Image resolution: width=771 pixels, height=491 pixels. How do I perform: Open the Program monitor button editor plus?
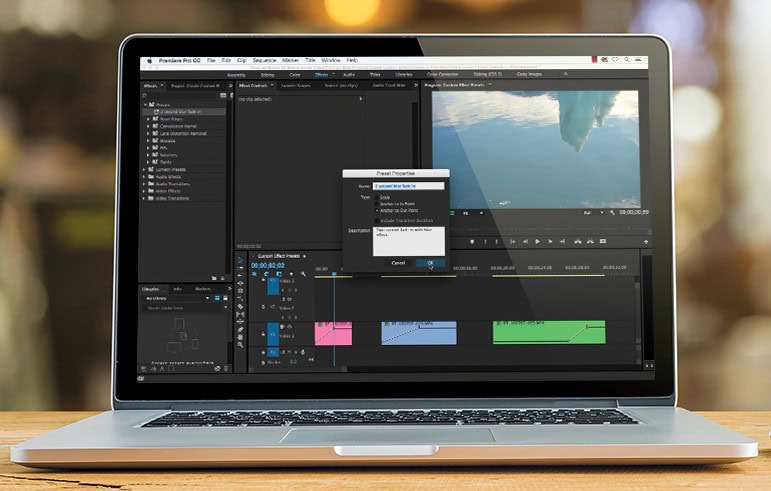click(x=646, y=242)
